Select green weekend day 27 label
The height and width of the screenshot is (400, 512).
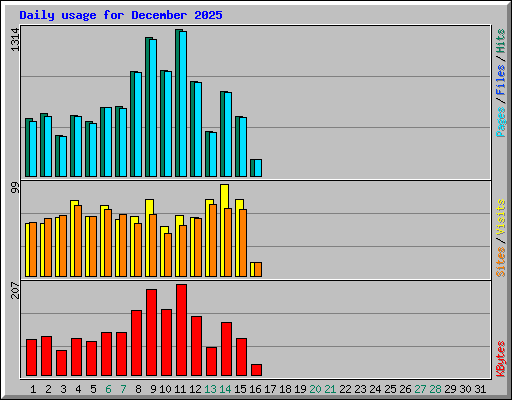coord(420,389)
